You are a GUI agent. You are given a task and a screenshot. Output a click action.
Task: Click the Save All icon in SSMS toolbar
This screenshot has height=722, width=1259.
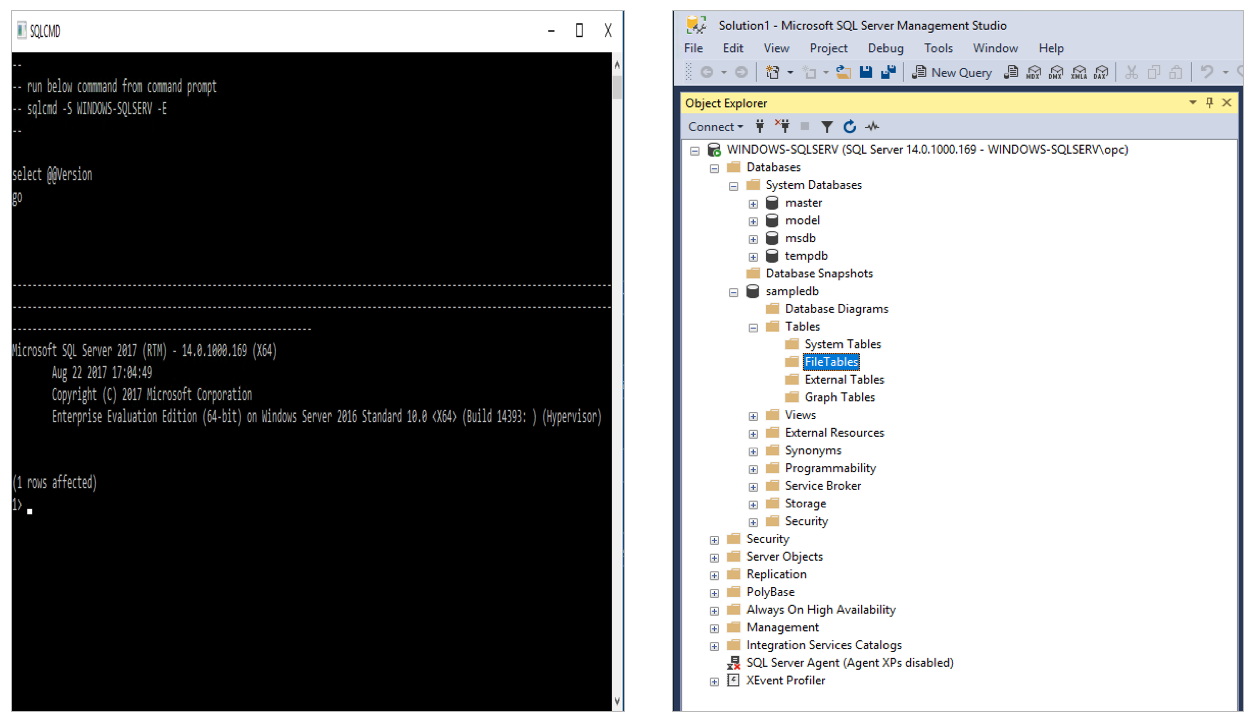889,72
